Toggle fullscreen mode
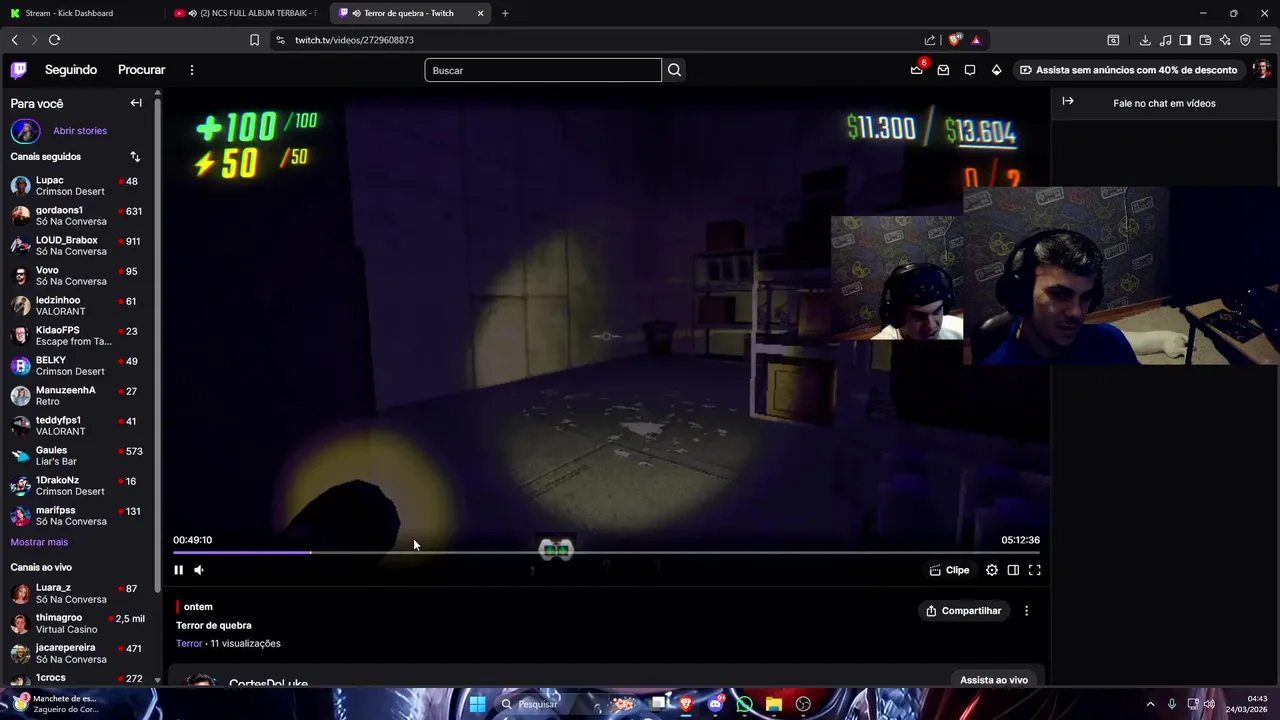The width and height of the screenshot is (1280, 720). coord(1035,570)
